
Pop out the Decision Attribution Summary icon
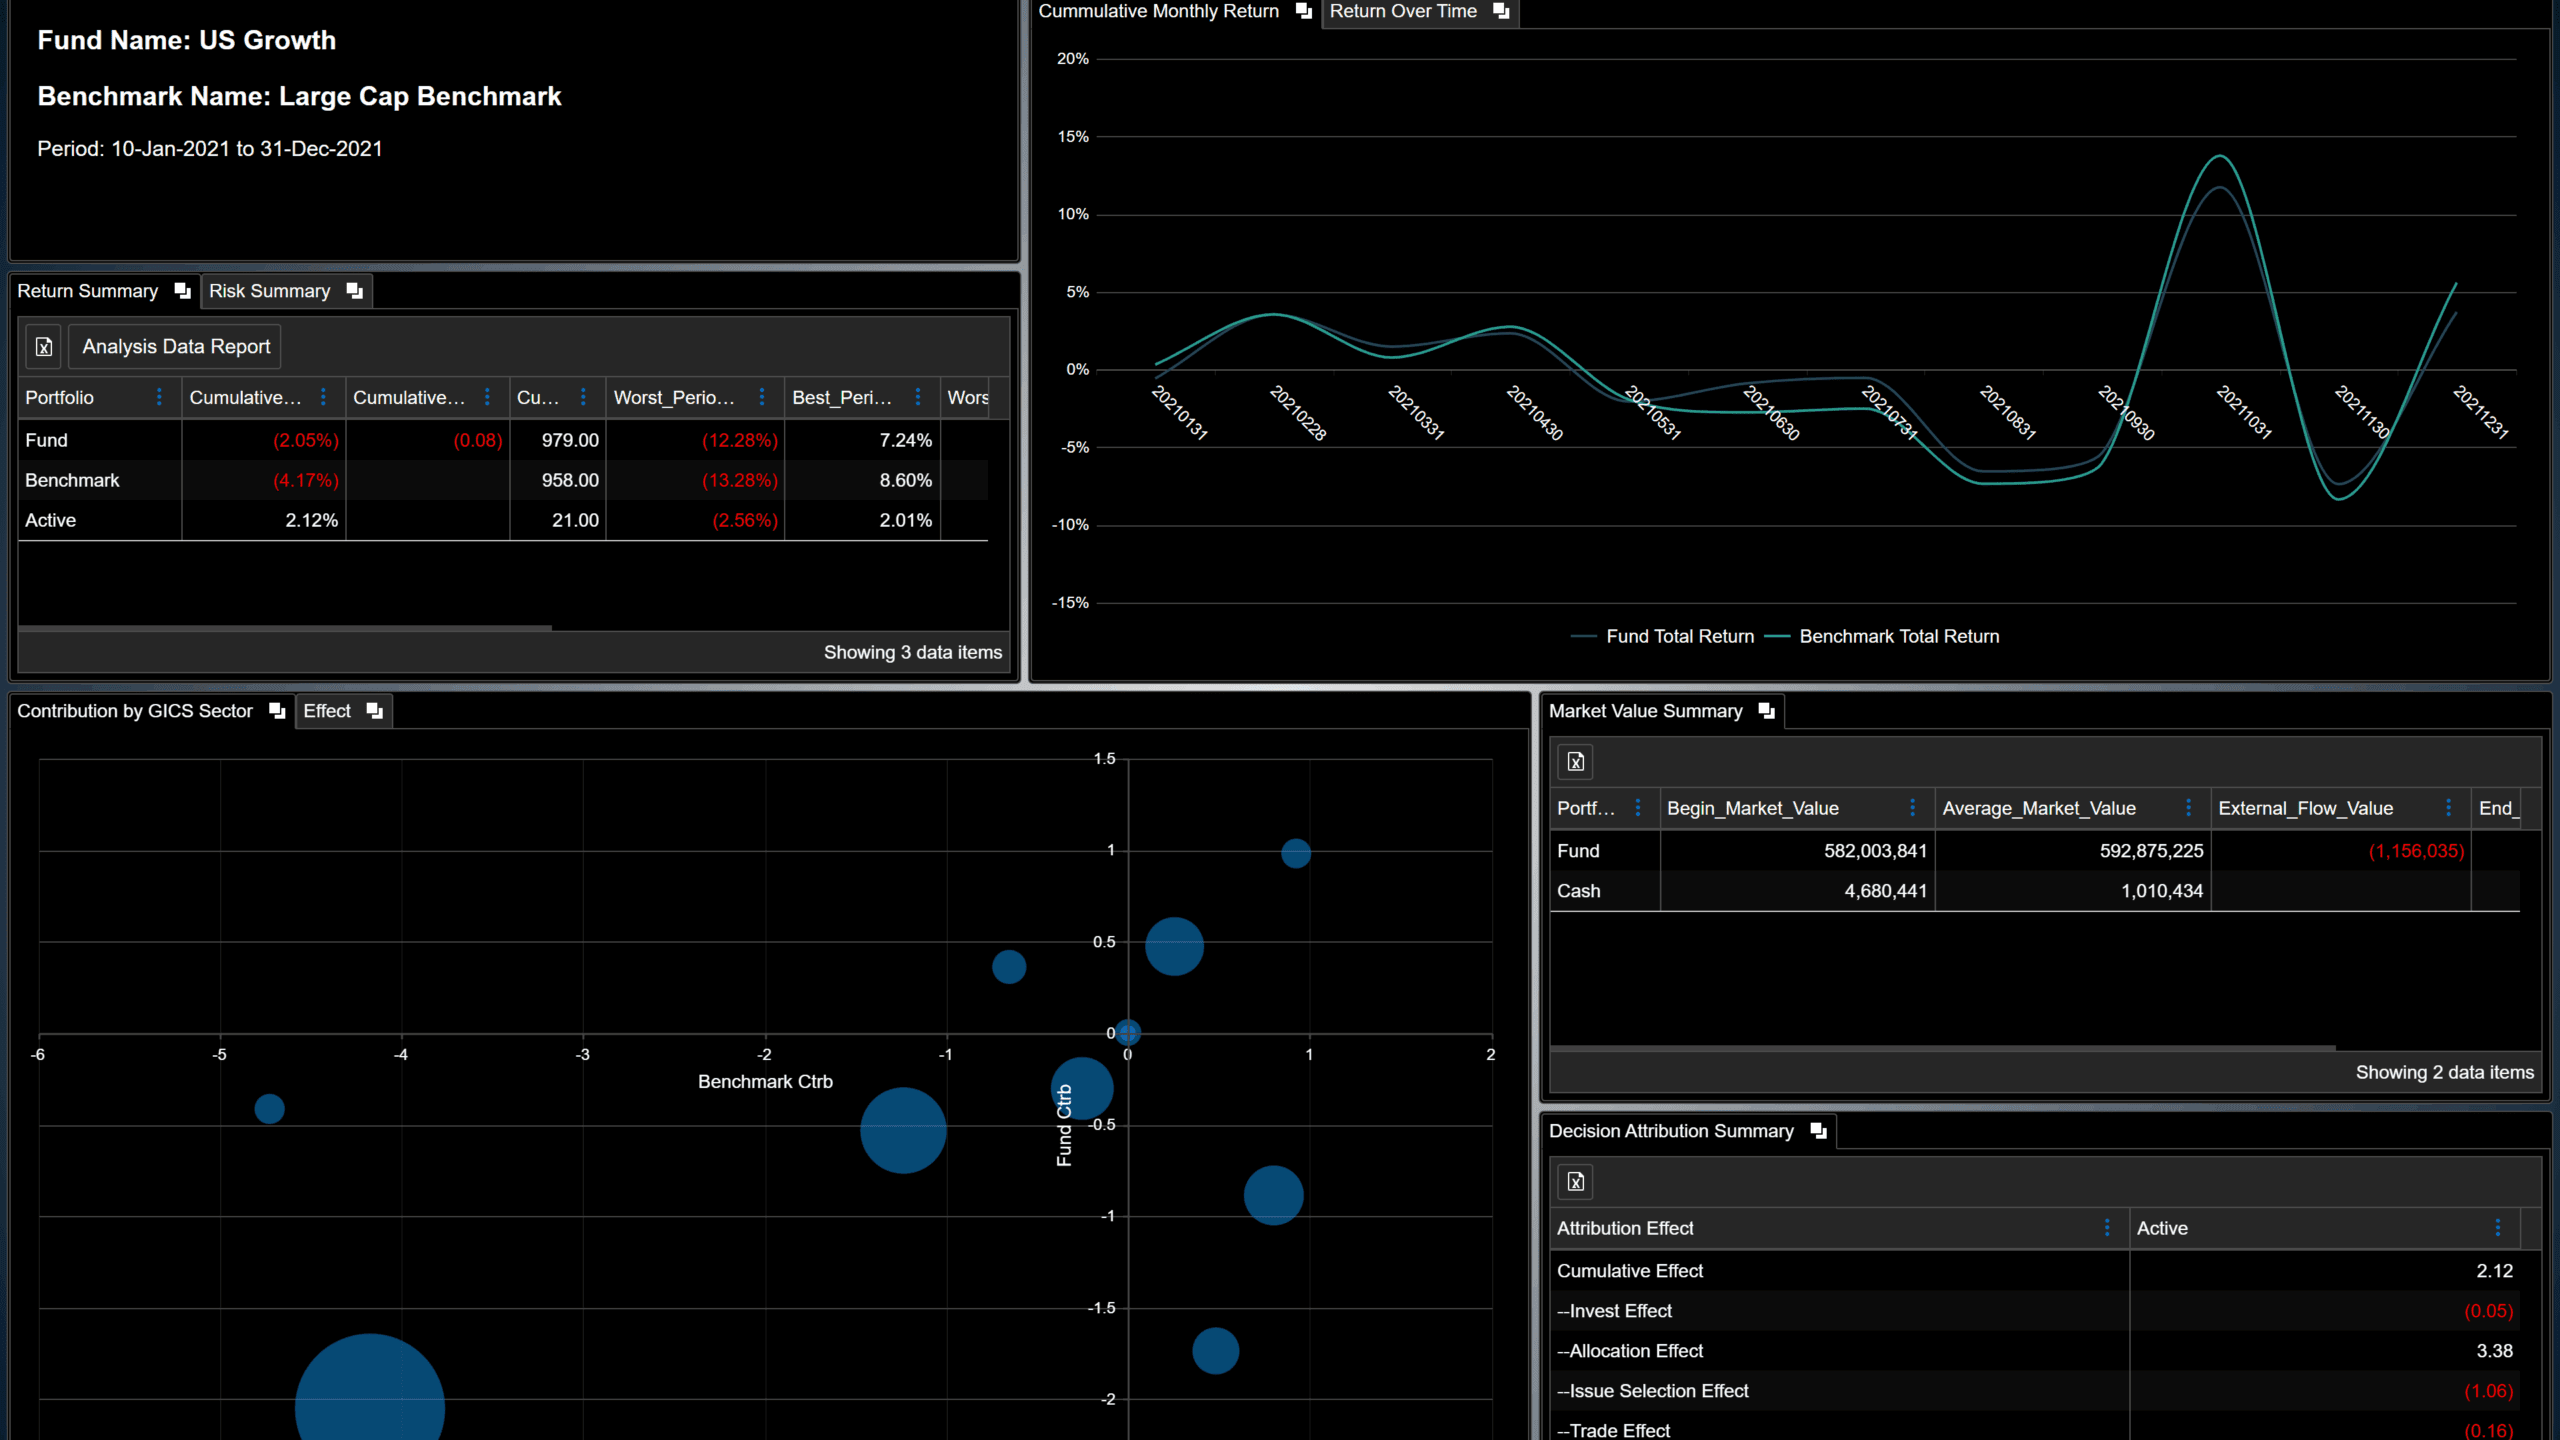[1818, 1131]
